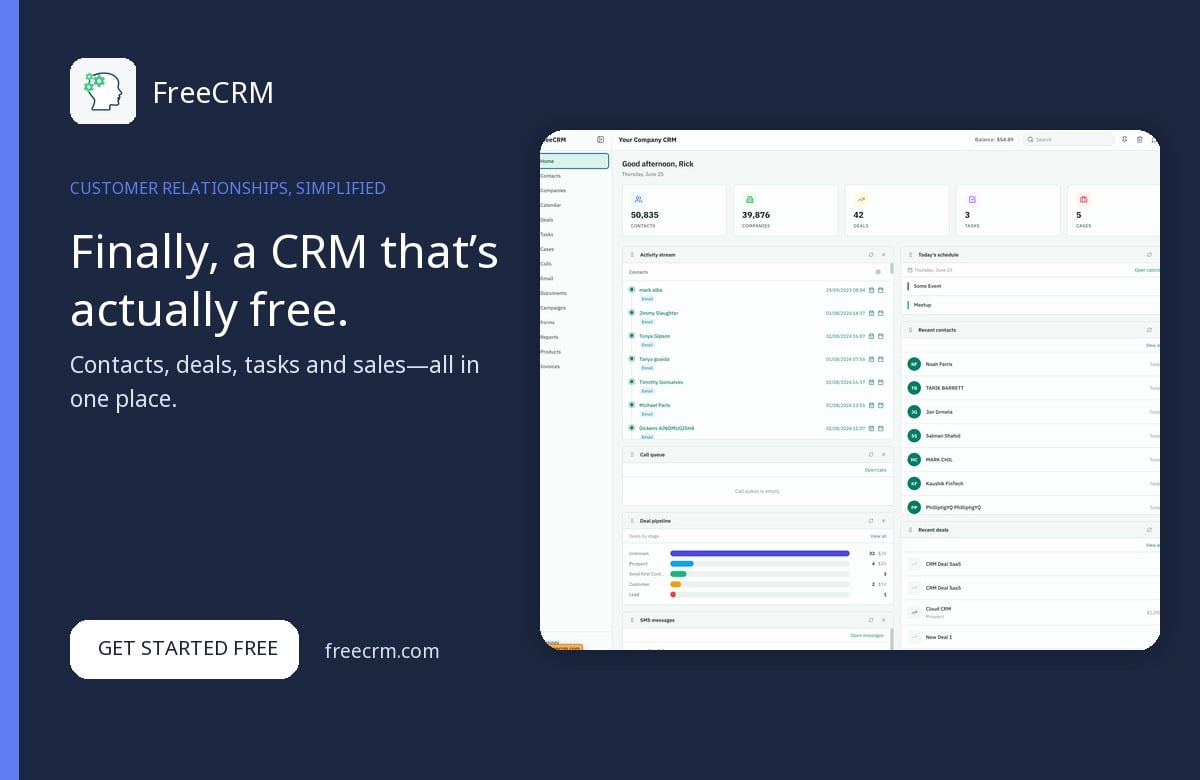Open Michael Paris in Activity stream

tap(654, 405)
